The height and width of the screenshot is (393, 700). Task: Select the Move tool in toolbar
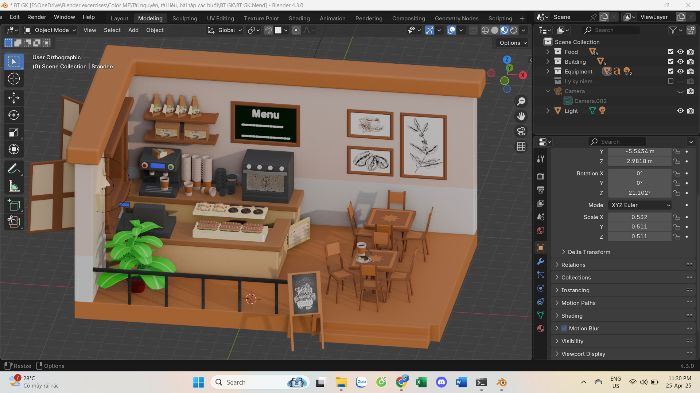(14, 97)
